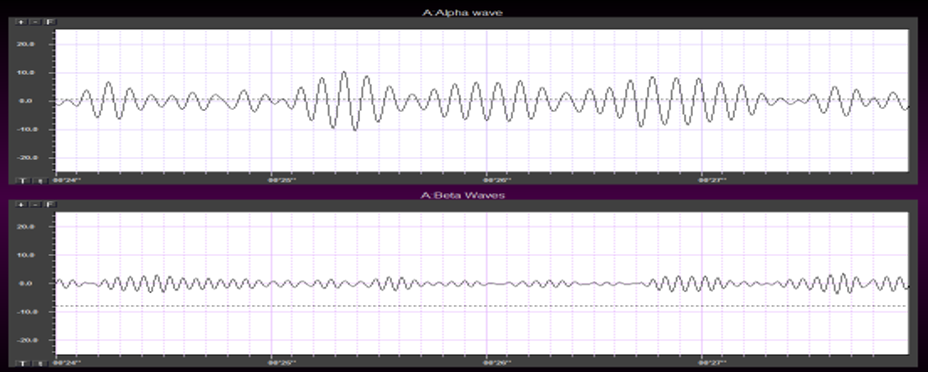The height and width of the screenshot is (372, 928).
Task: Select the A:Beta Waves graph title
Action: pyautogui.click(x=463, y=195)
